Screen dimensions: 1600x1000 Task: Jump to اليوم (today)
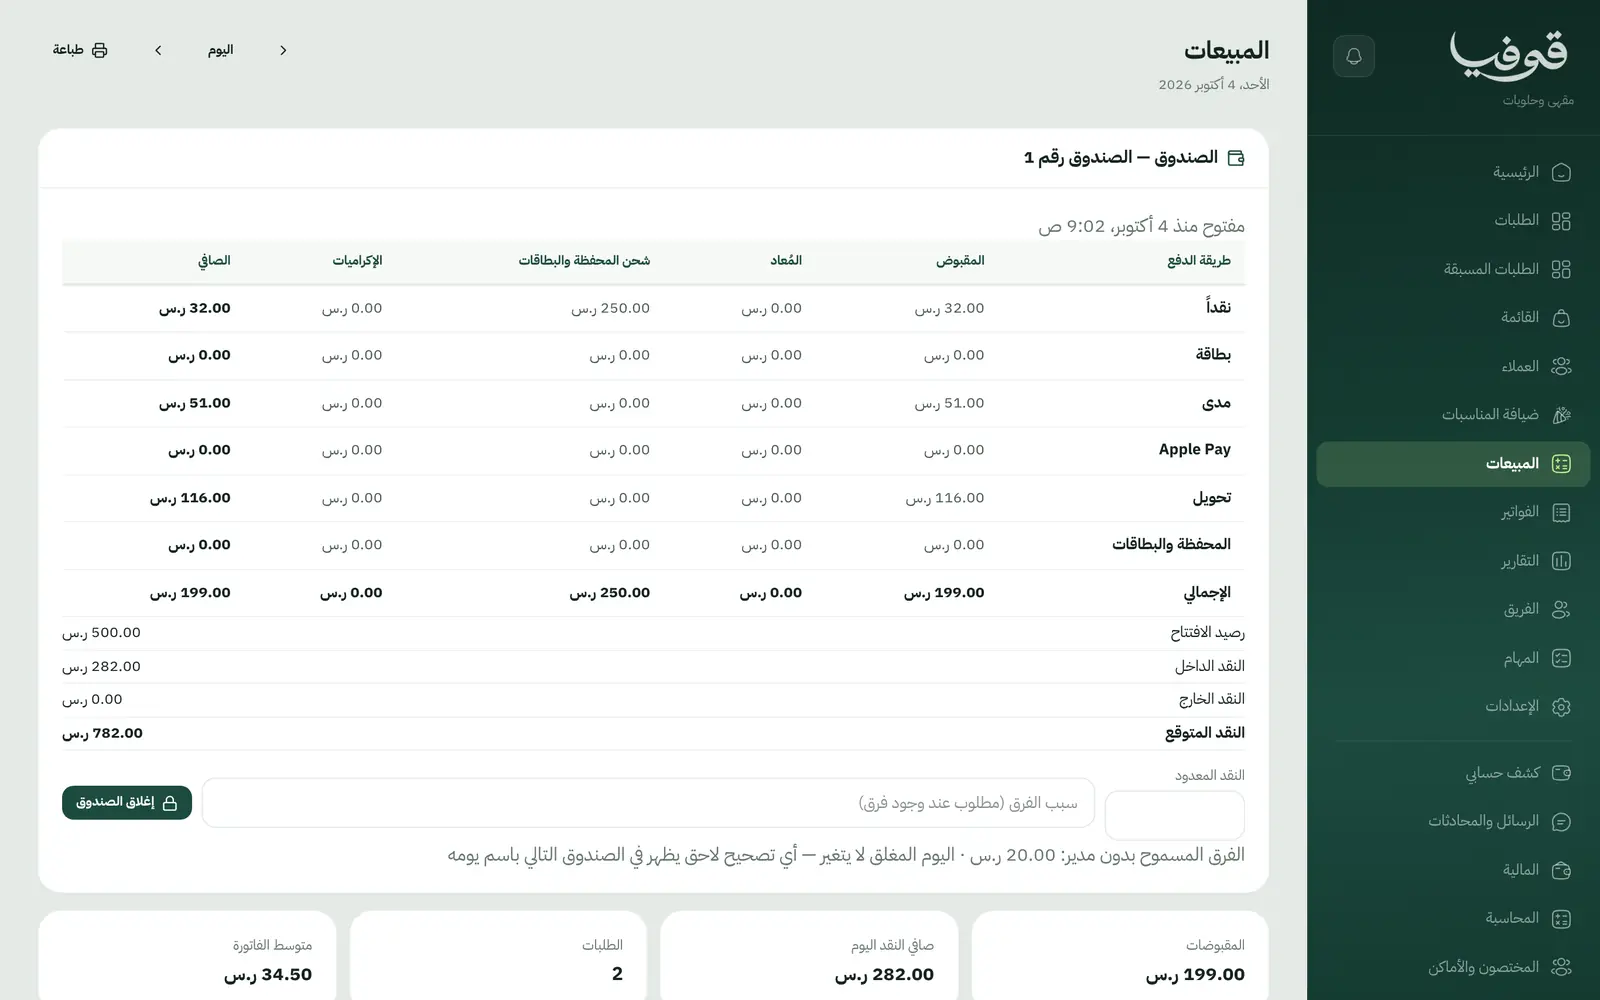pyautogui.click(x=220, y=50)
